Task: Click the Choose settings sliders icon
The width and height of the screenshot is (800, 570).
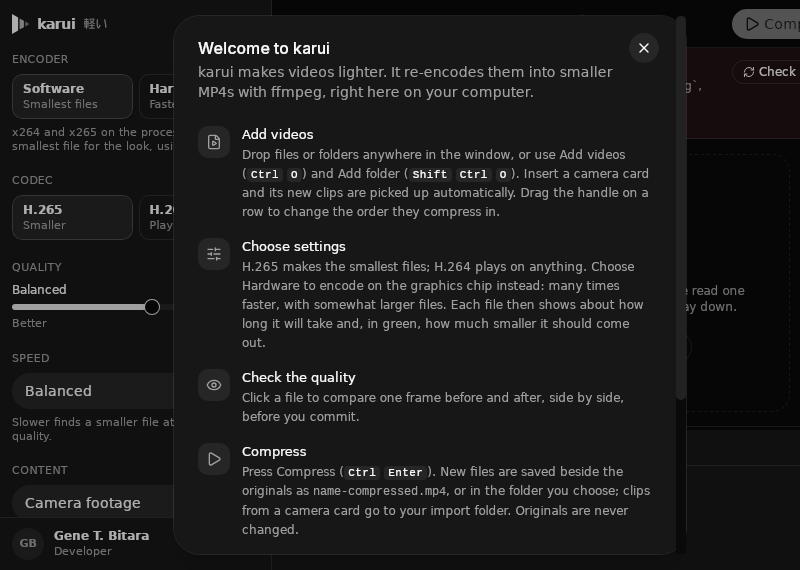Action: pyautogui.click(x=214, y=254)
